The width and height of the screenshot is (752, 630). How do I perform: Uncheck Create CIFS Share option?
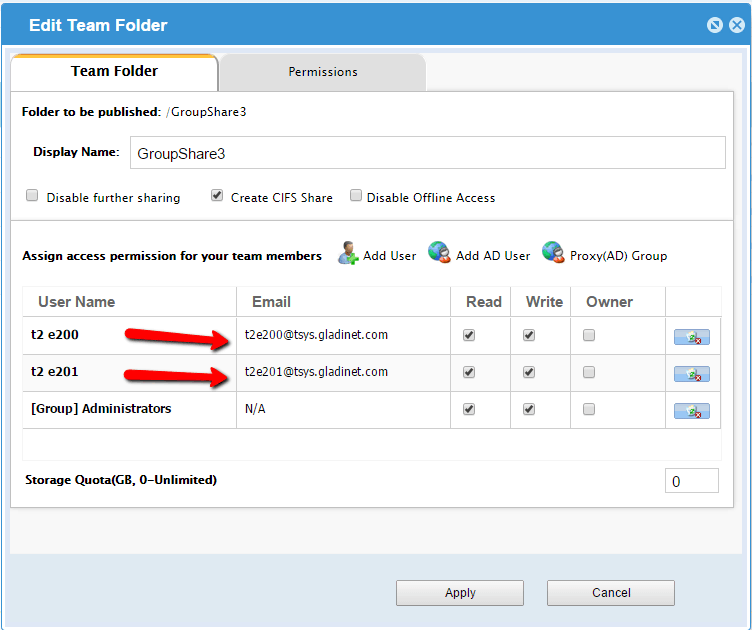pyautogui.click(x=217, y=196)
